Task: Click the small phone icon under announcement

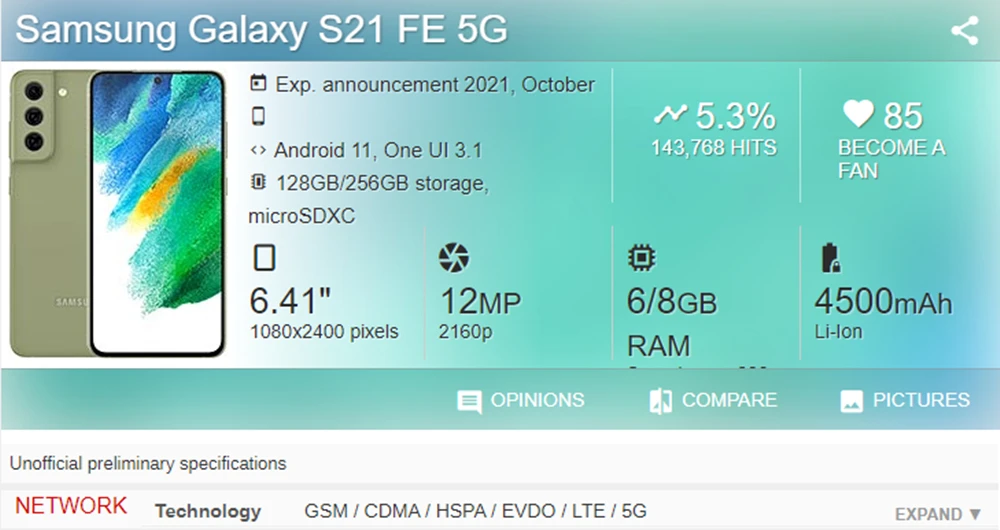Action: coord(258,117)
